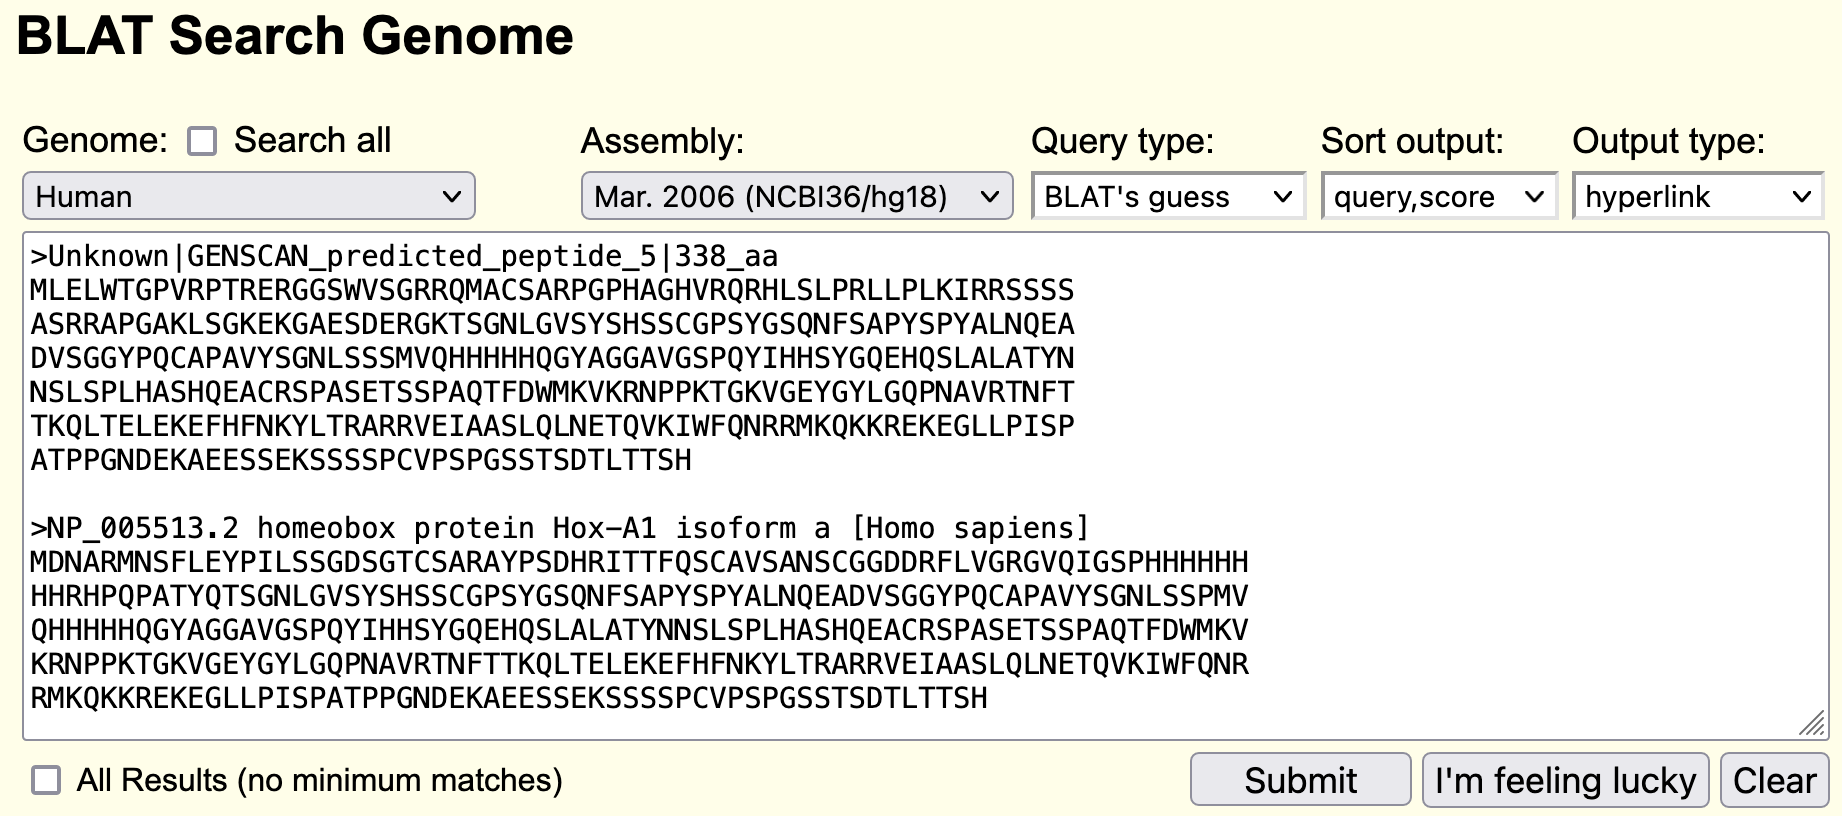Click the Sort output label

coord(1412,141)
